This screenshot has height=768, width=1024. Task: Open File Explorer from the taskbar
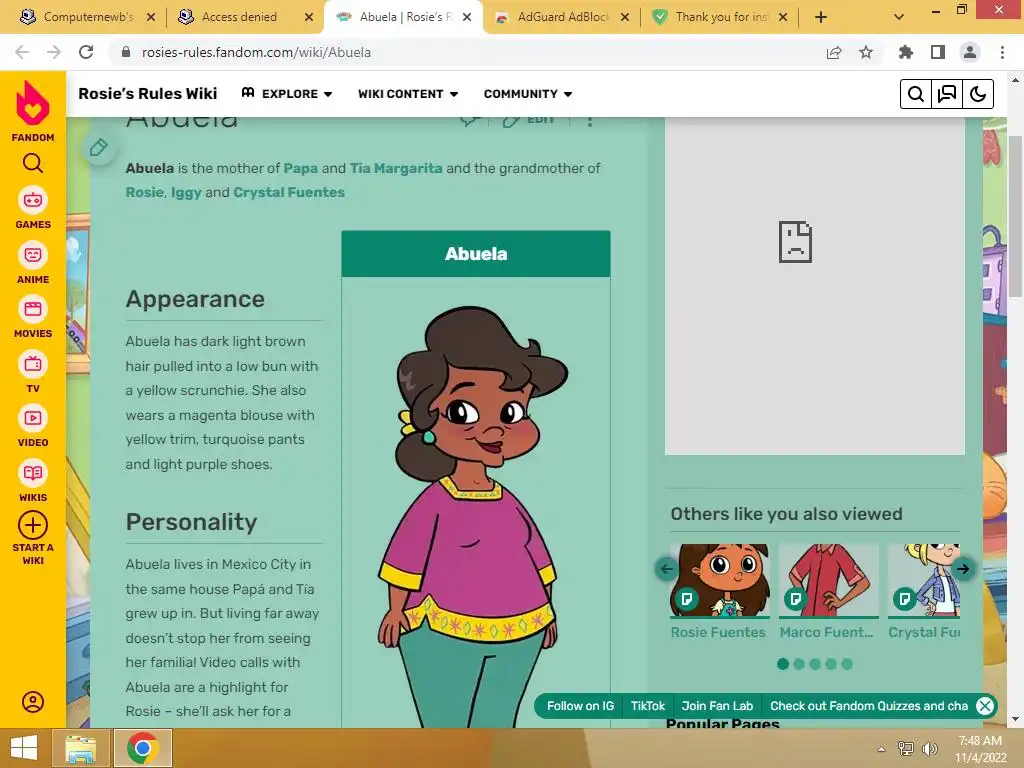click(80, 748)
